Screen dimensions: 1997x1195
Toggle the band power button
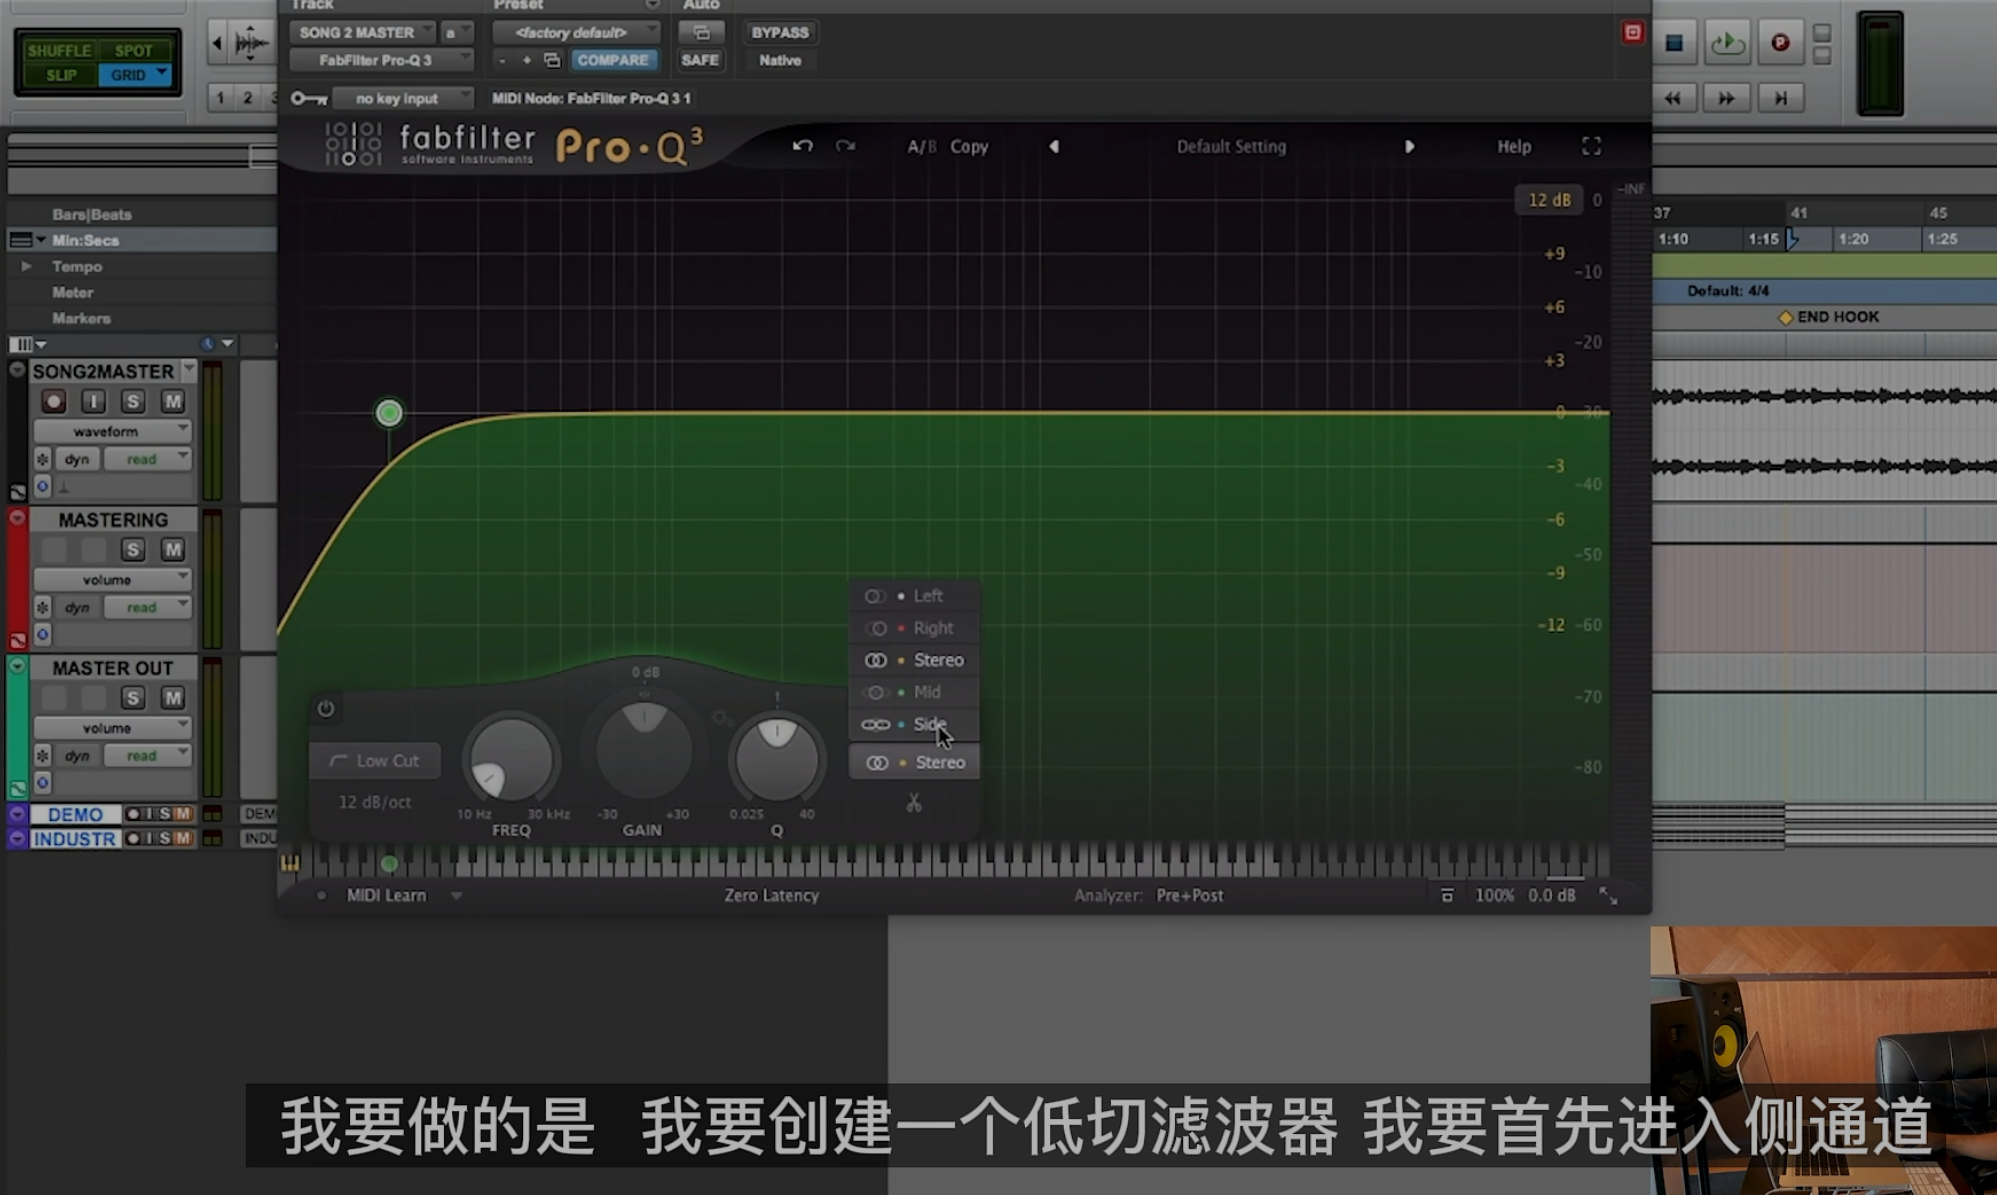326,708
